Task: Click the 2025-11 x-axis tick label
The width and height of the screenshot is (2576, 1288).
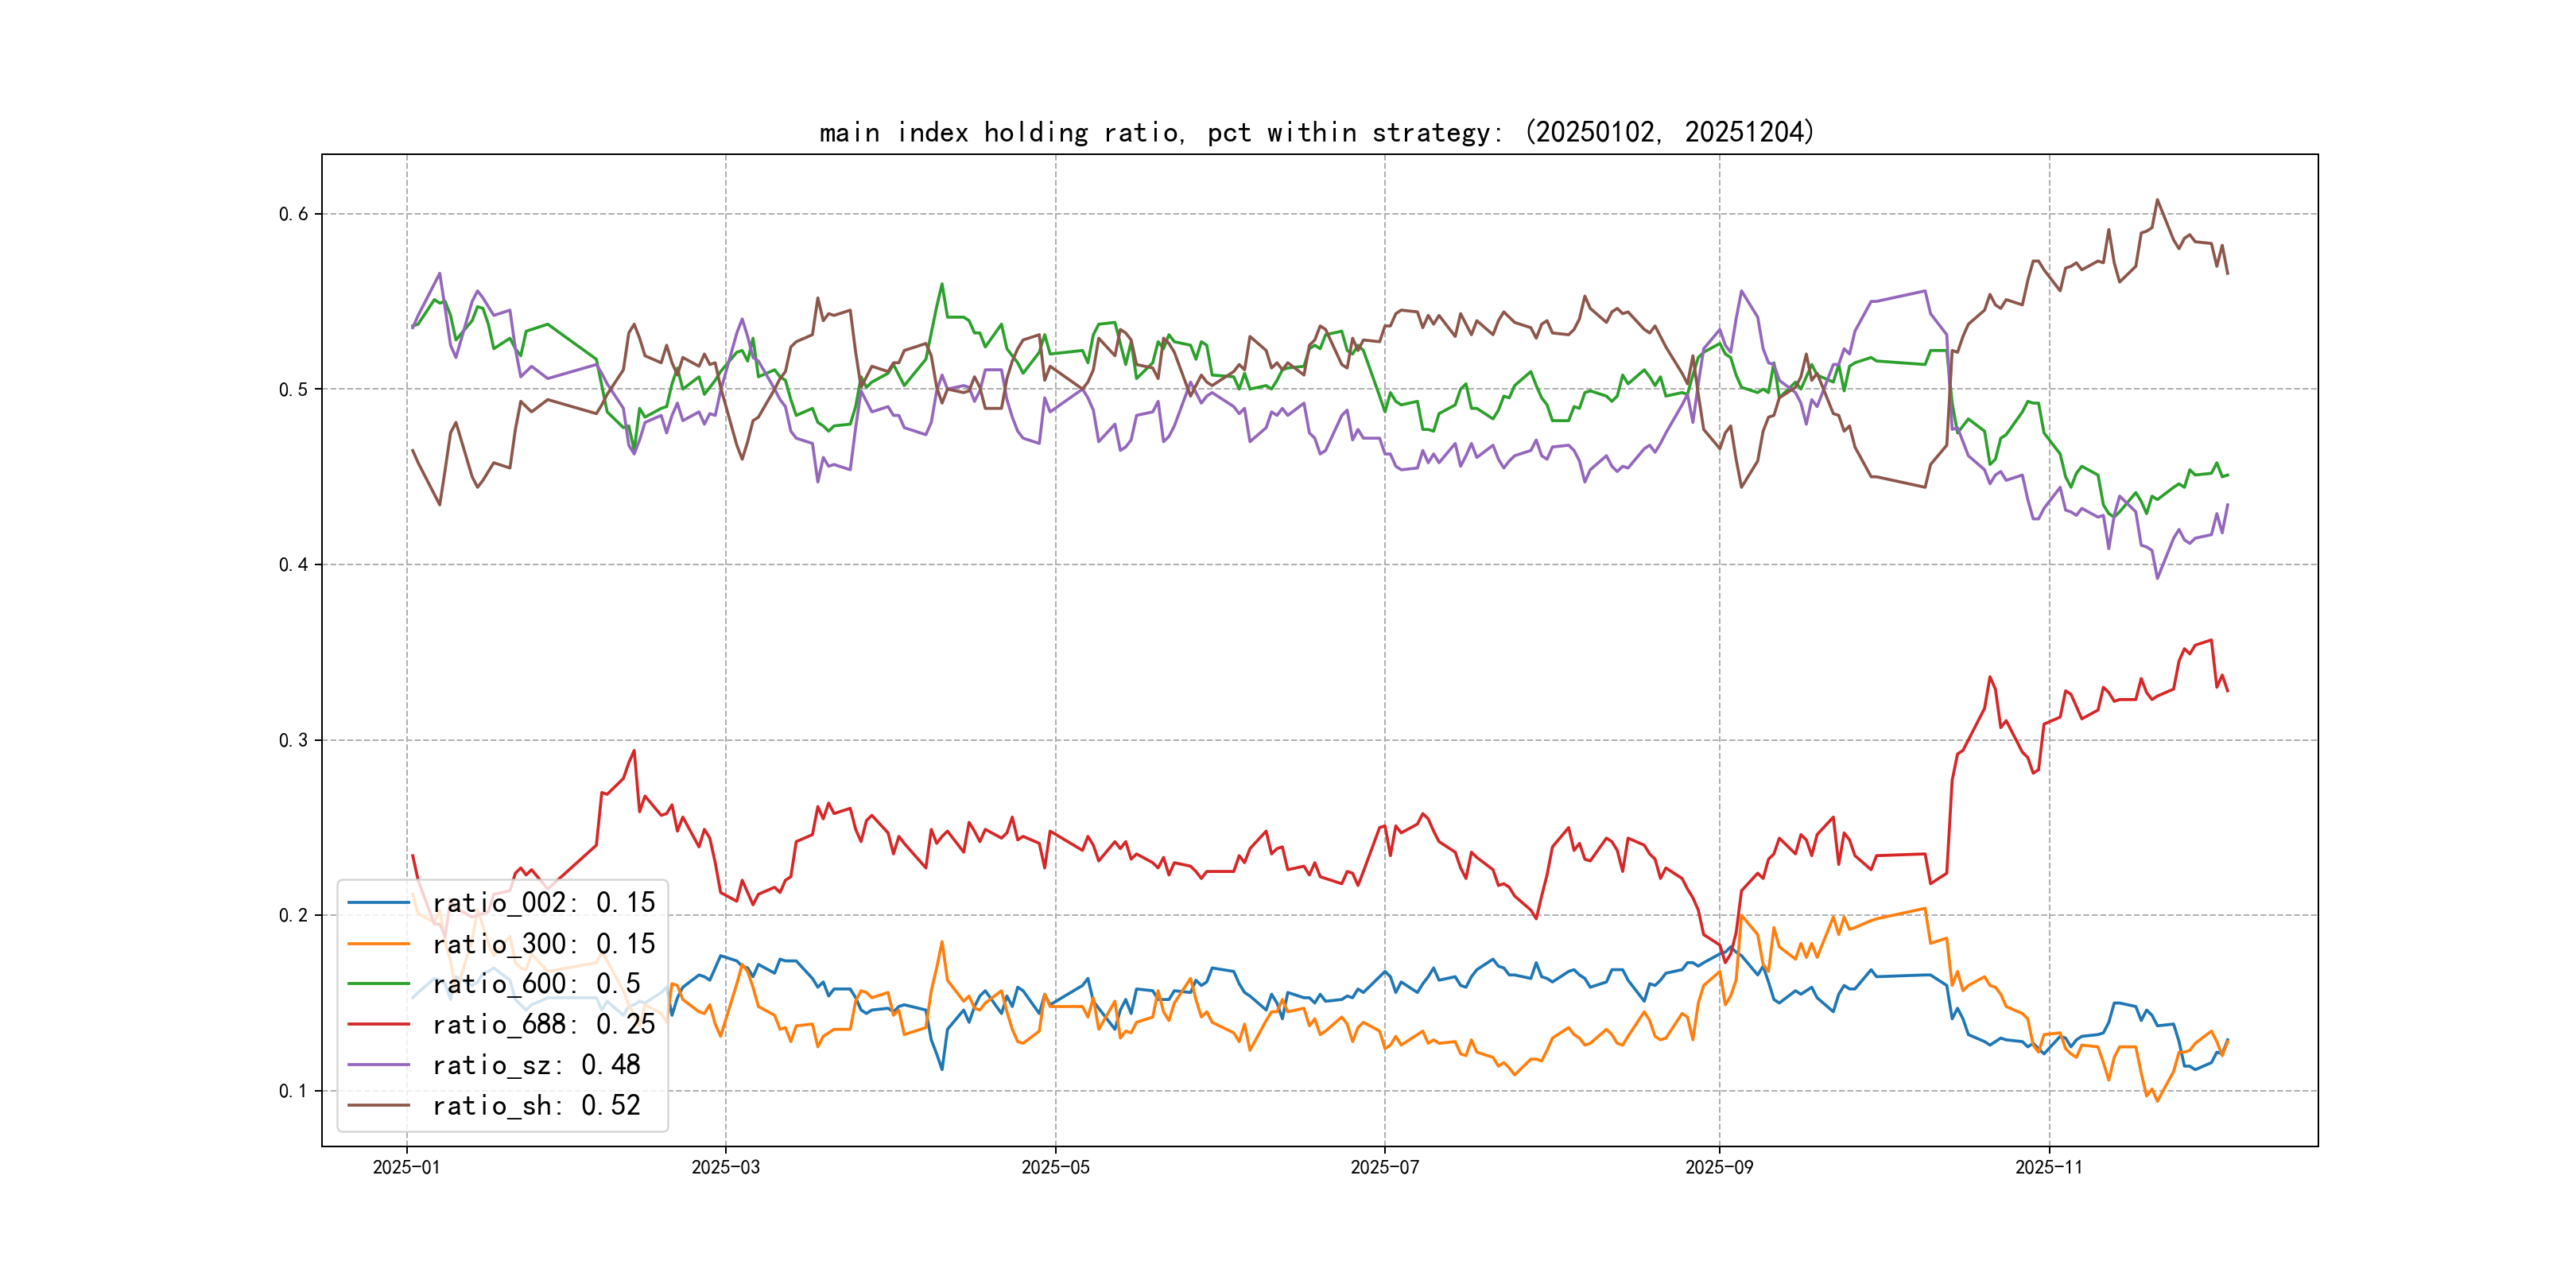Action: pos(2048,1167)
